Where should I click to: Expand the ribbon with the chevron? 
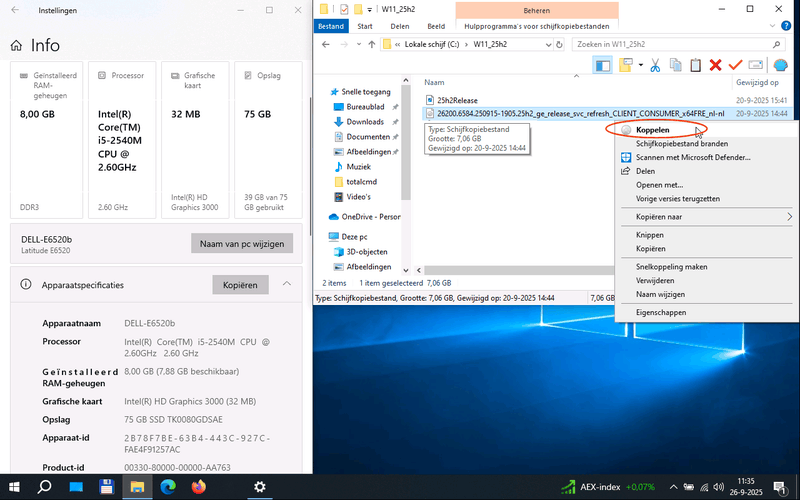(x=772, y=26)
